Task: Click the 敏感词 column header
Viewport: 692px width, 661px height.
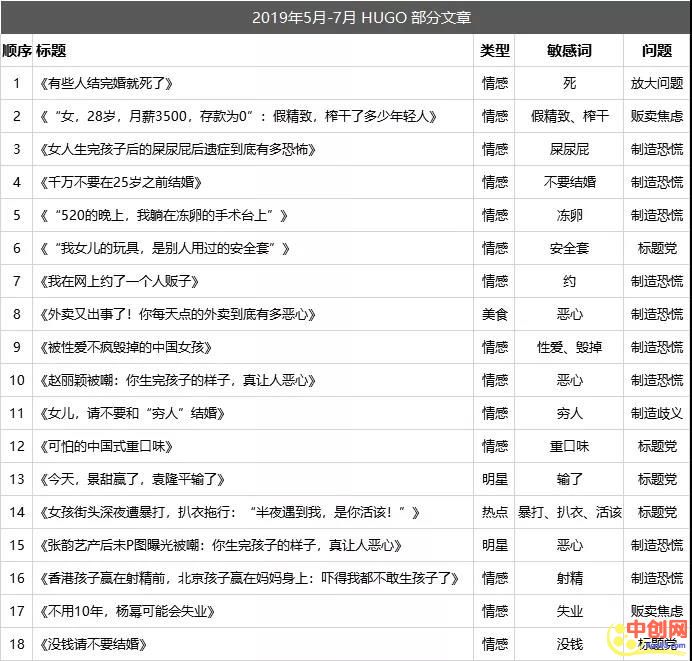Action: (569, 50)
